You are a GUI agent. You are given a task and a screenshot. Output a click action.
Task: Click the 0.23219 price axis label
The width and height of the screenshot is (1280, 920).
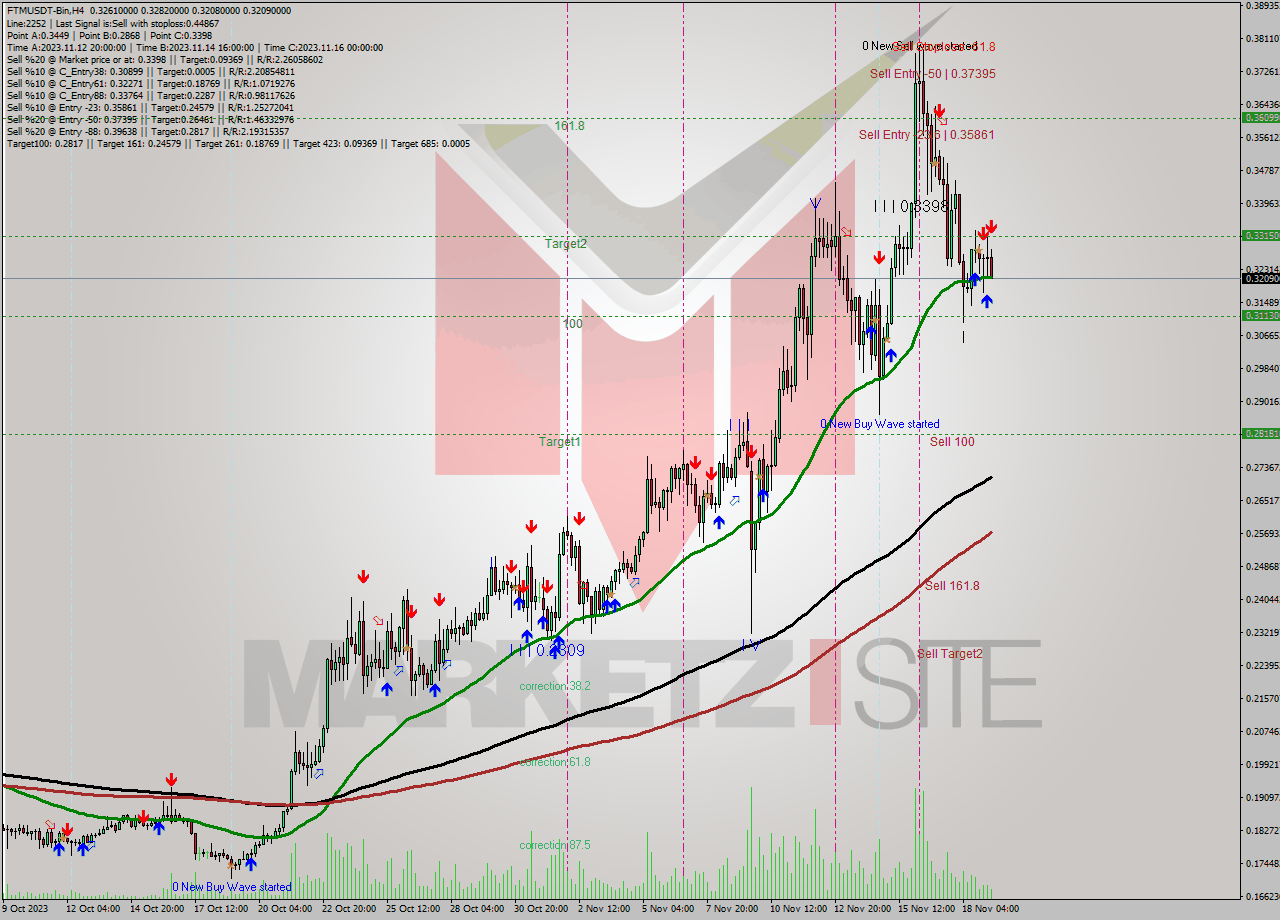click(x=1262, y=632)
